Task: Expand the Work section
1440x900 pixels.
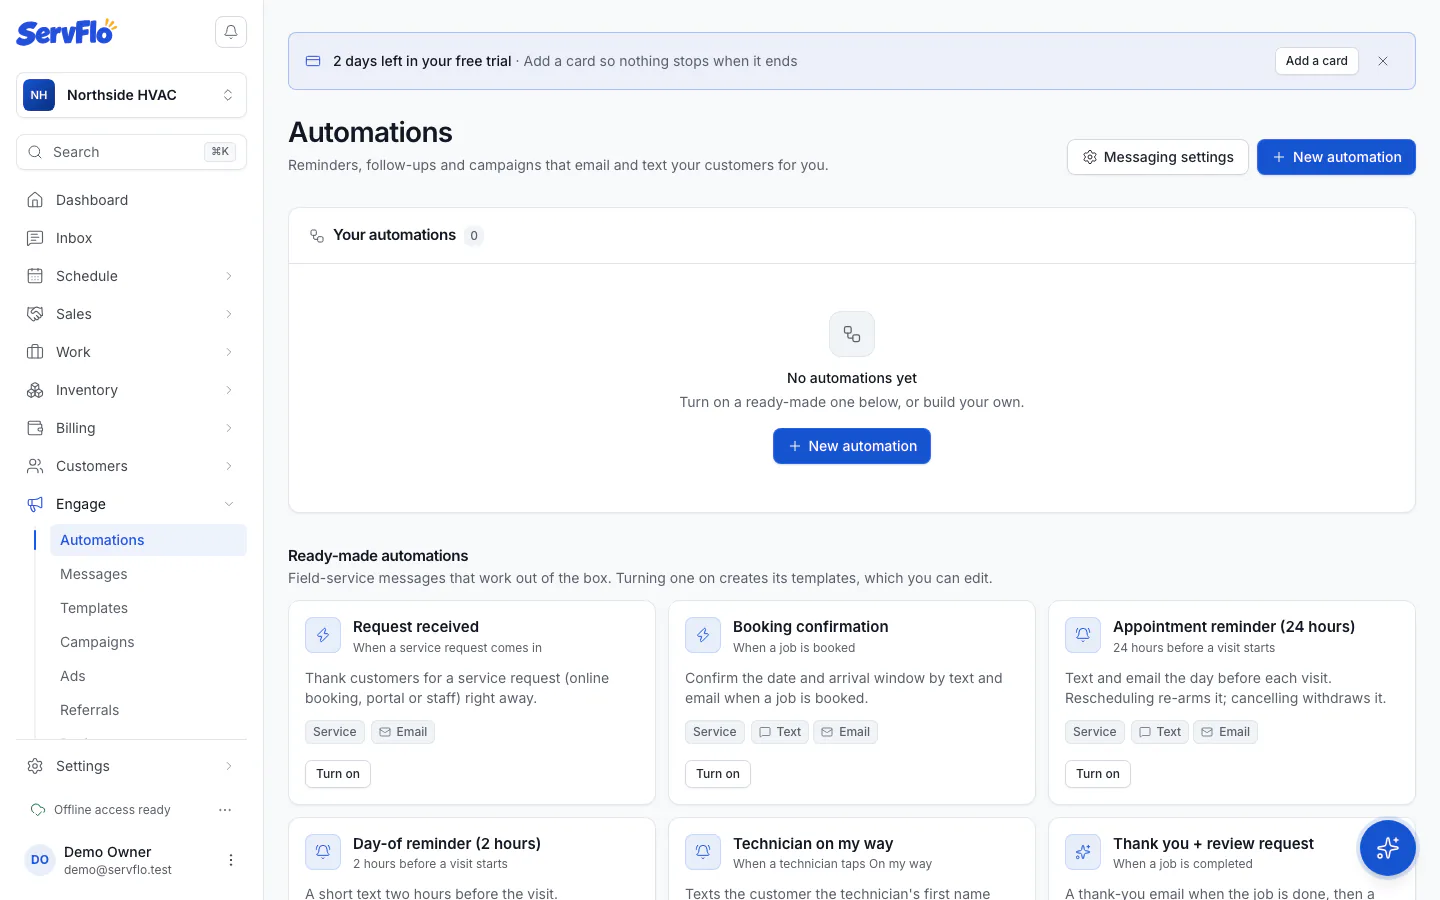Action: (131, 352)
